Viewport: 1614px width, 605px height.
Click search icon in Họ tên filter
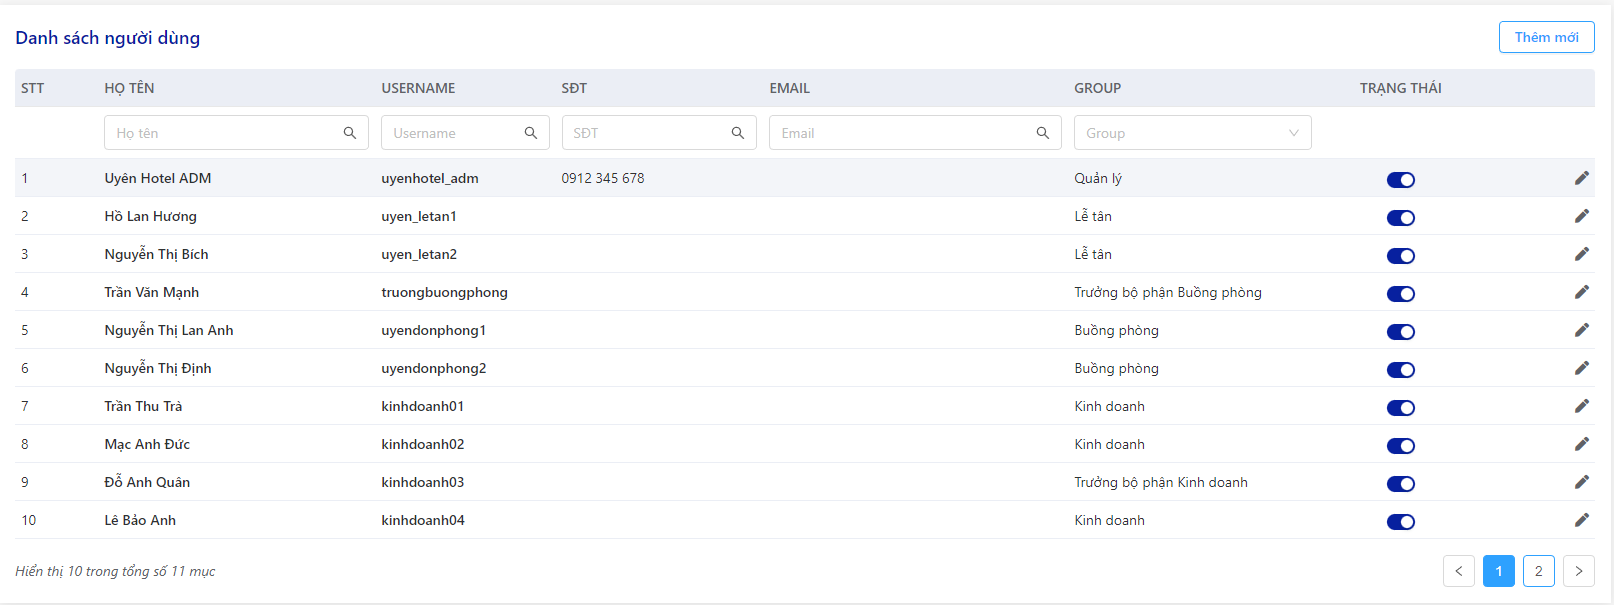(350, 133)
